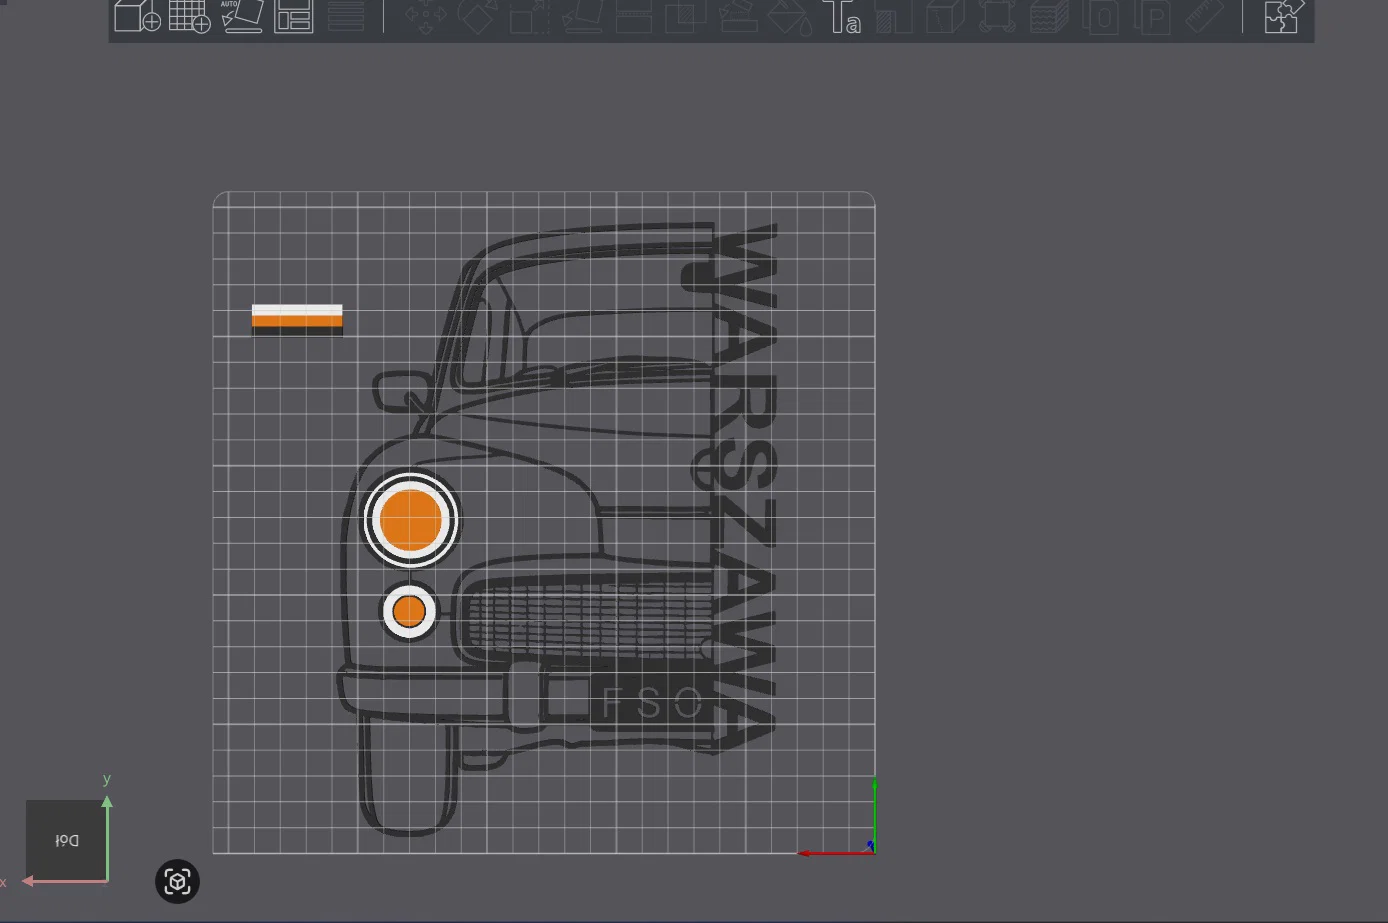The width and height of the screenshot is (1388, 923).
Task: Add a new build plate
Action: coord(189,16)
